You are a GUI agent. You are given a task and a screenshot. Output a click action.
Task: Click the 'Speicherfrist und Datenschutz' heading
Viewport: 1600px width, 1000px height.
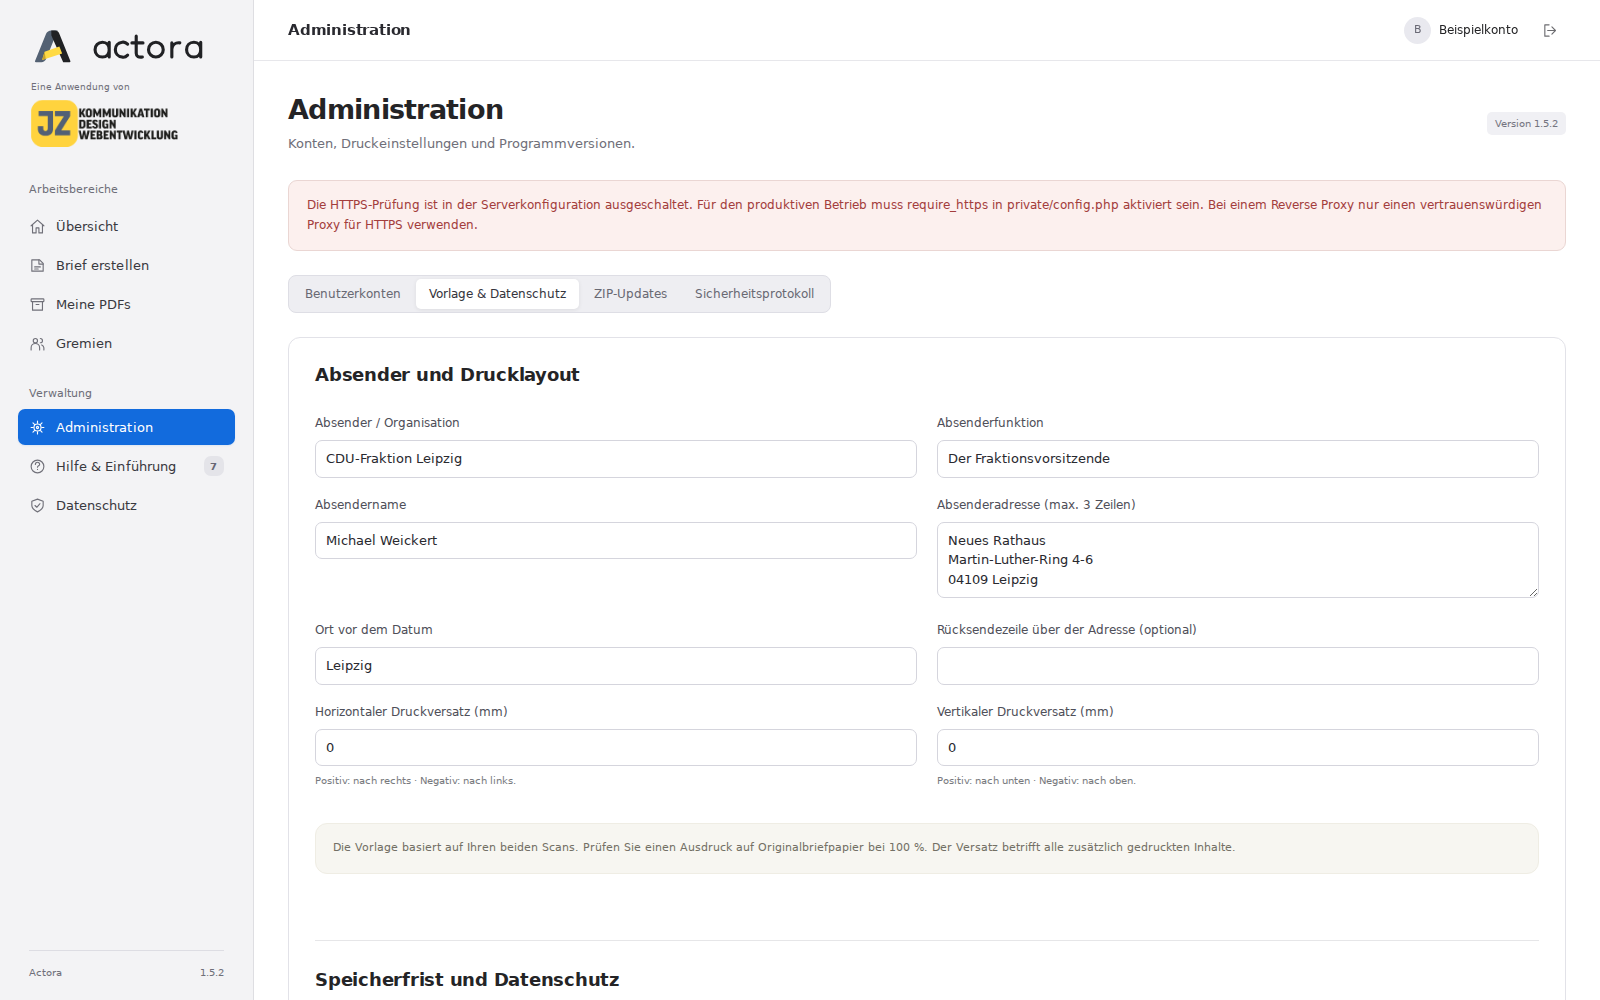(467, 980)
